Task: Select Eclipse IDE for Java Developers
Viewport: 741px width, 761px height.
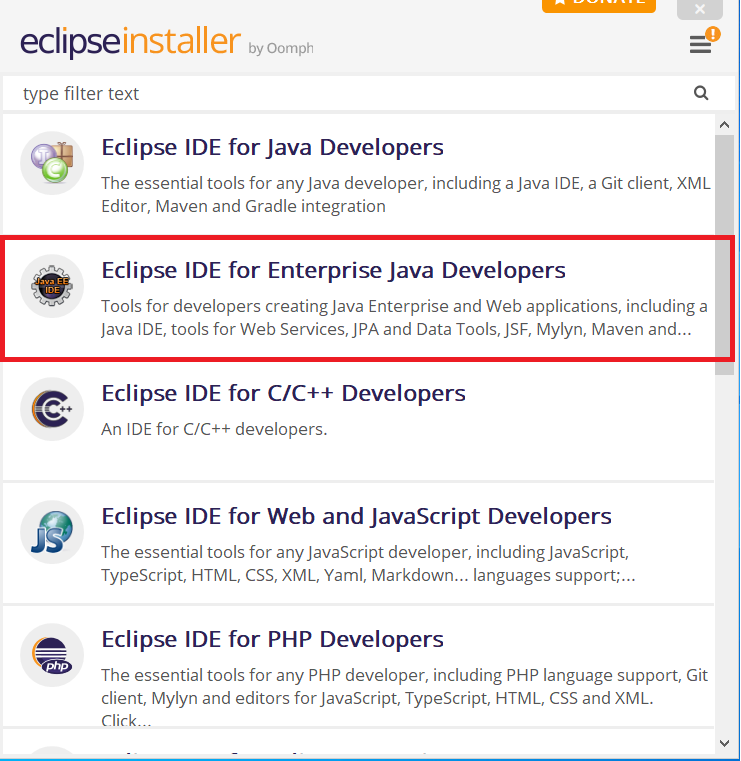Action: (x=359, y=175)
